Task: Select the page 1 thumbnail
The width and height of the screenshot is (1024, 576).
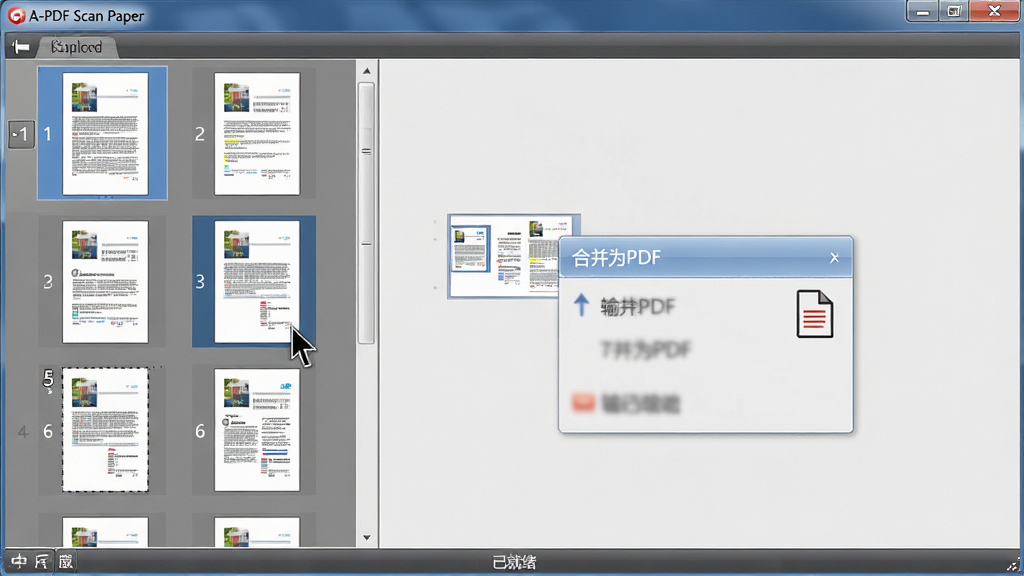Action: pyautogui.click(x=105, y=133)
